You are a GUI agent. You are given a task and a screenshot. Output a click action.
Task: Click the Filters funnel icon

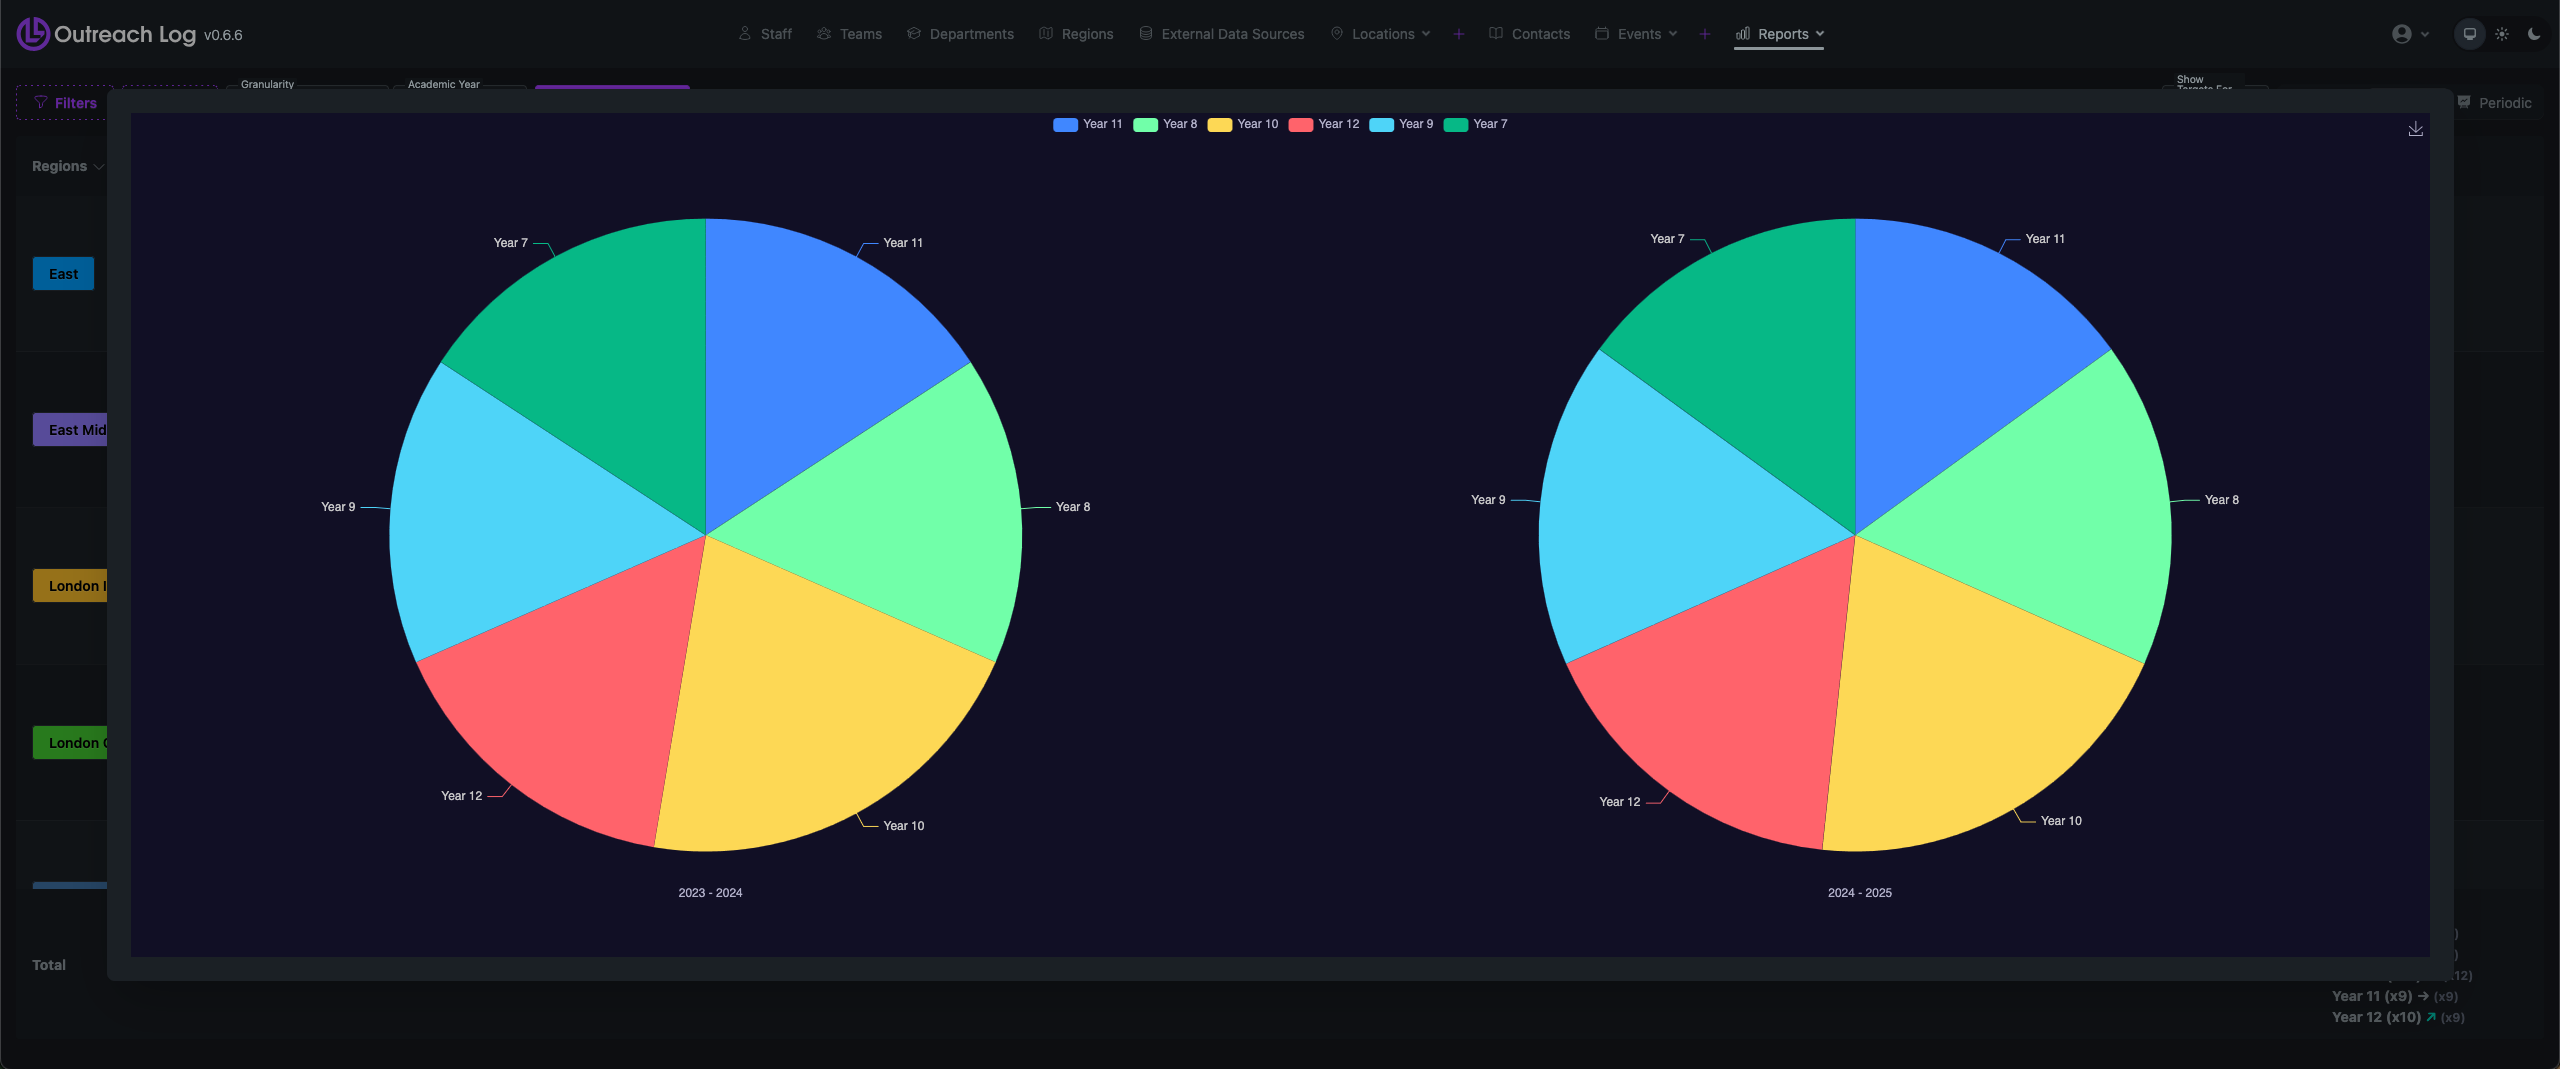(41, 103)
